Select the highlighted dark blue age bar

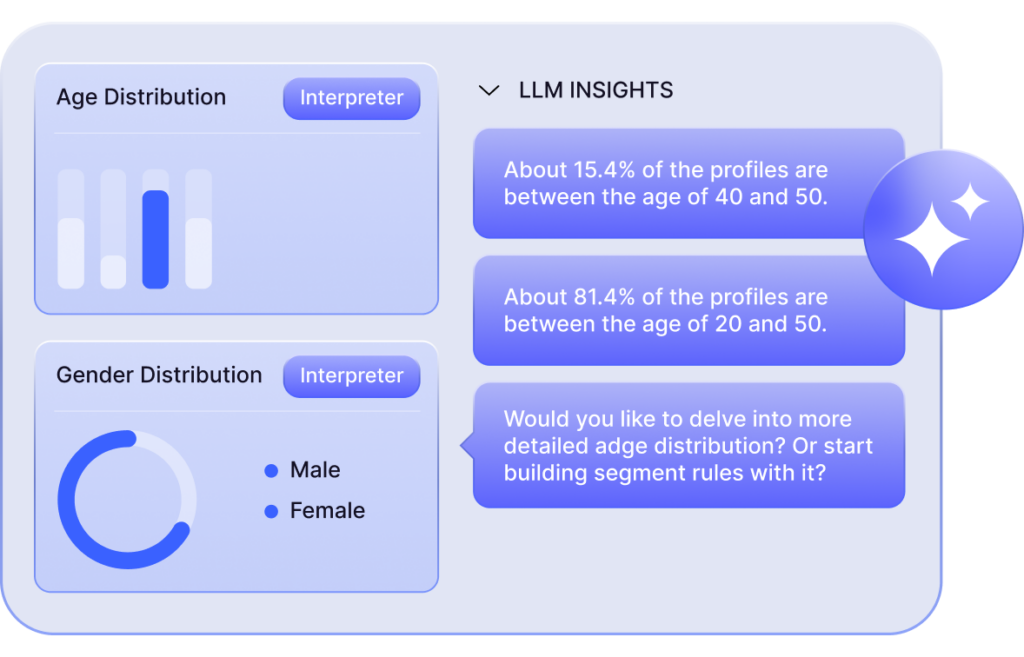coord(155,239)
